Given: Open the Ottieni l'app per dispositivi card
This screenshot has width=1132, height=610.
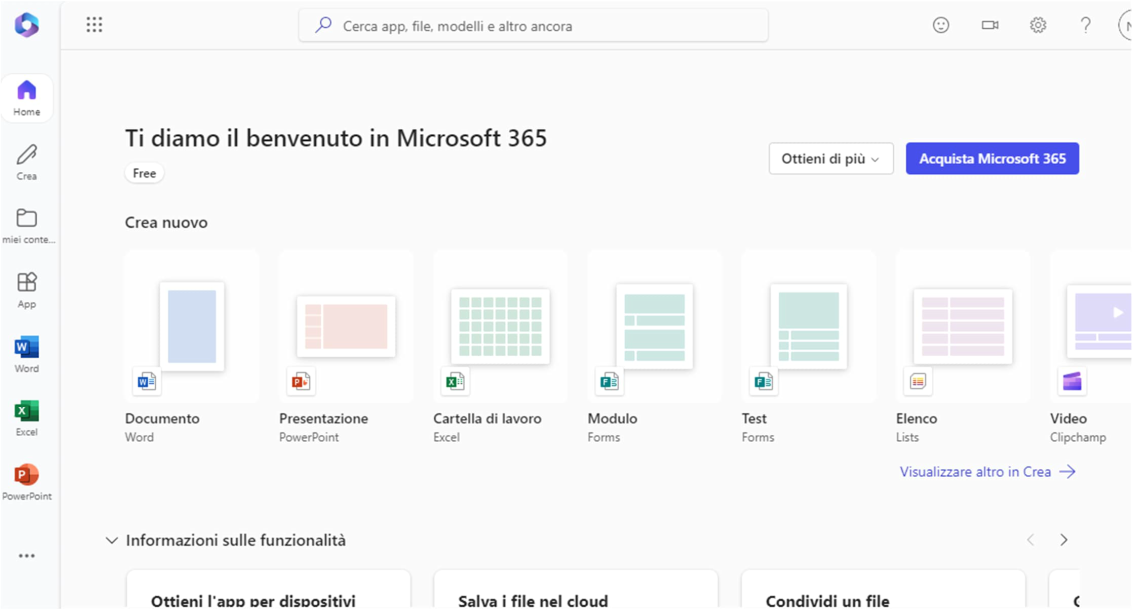Looking at the screenshot, I should pyautogui.click(x=269, y=590).
